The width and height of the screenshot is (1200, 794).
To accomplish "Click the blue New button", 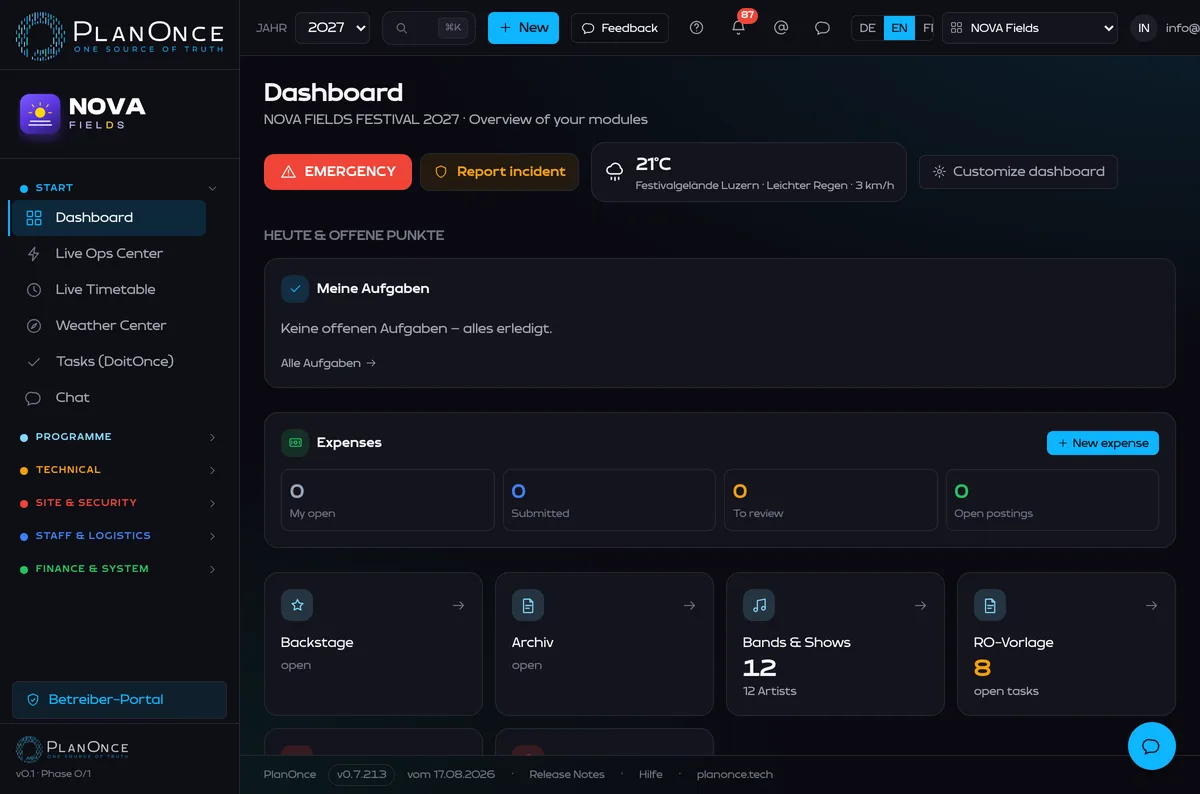I will pos(523,28).
